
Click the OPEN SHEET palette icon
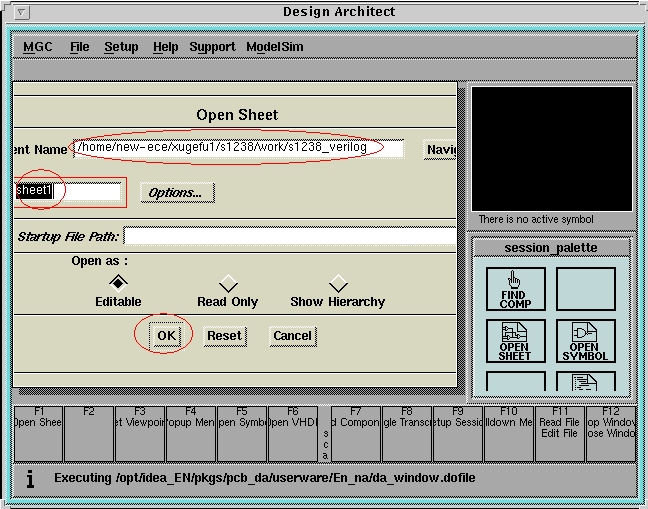[x=515, y=341]
